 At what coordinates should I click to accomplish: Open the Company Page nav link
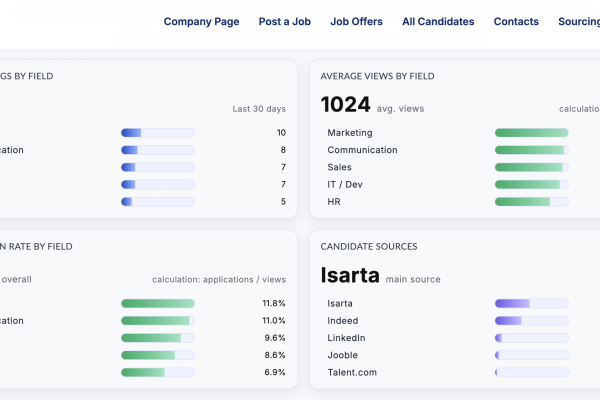coord(201,21)
